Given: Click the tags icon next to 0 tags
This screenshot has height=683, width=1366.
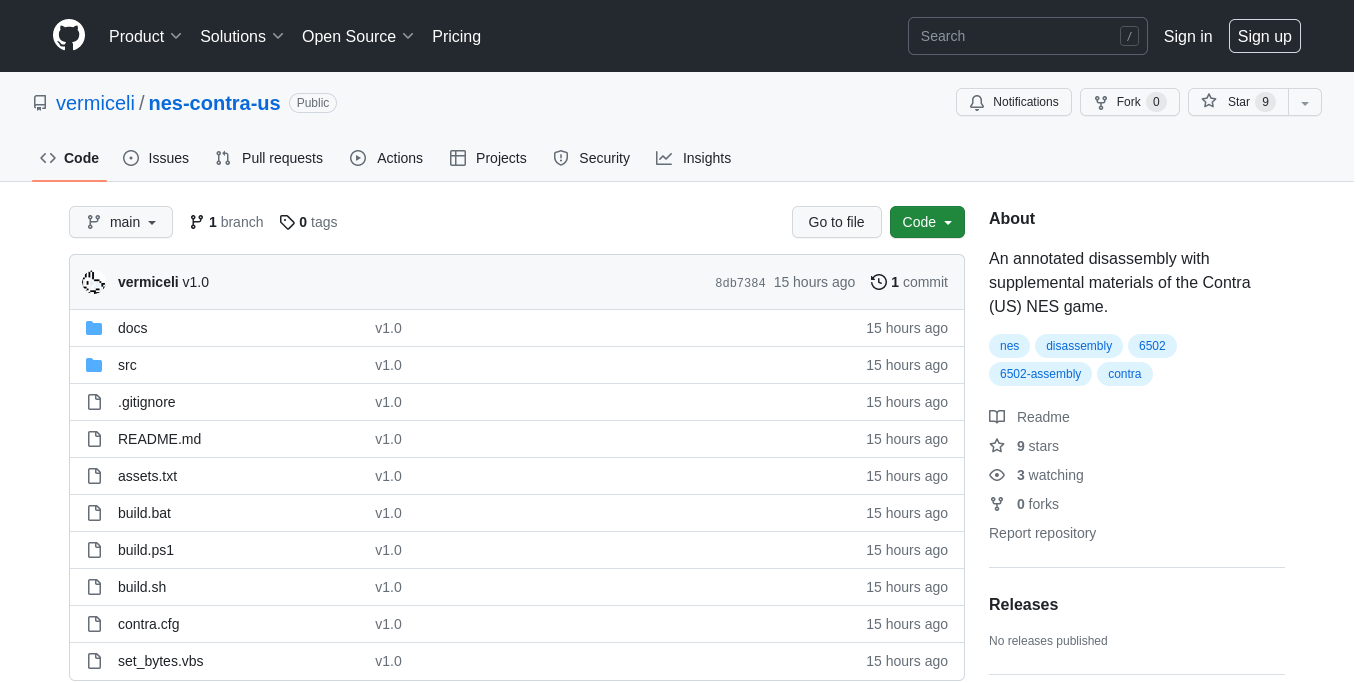Looking at the screenshot, I should (287, 222).
